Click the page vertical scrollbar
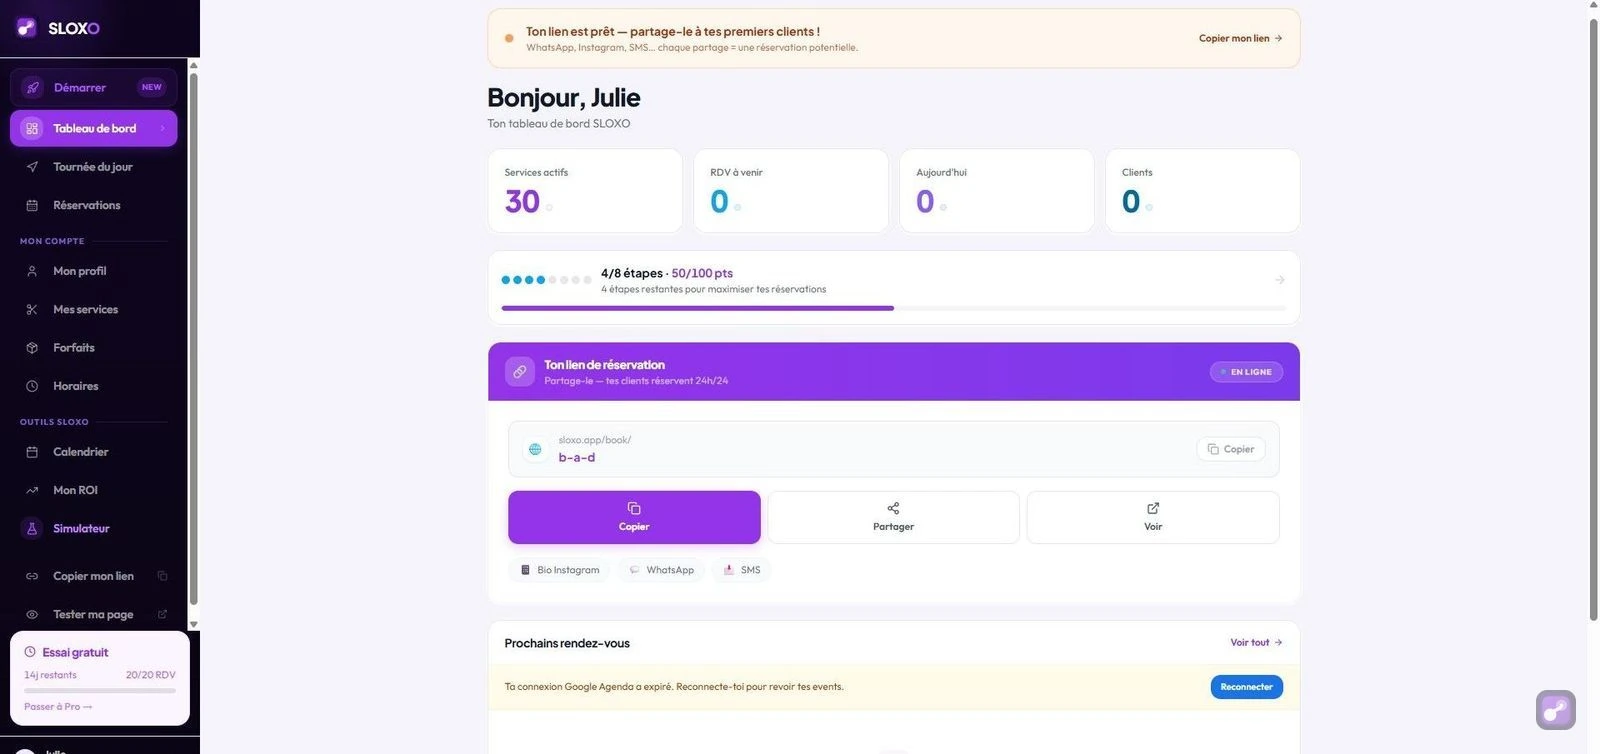Image resolution: width=1600 pixels, height=754 pixels. coord(1593,320)
